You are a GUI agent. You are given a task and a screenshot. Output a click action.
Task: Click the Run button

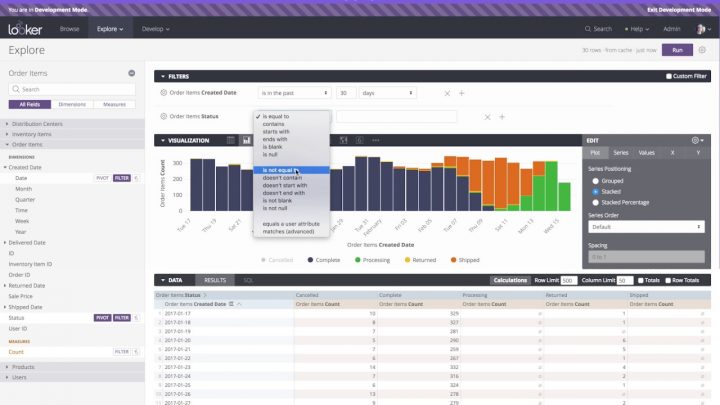(x=677, y=50)
